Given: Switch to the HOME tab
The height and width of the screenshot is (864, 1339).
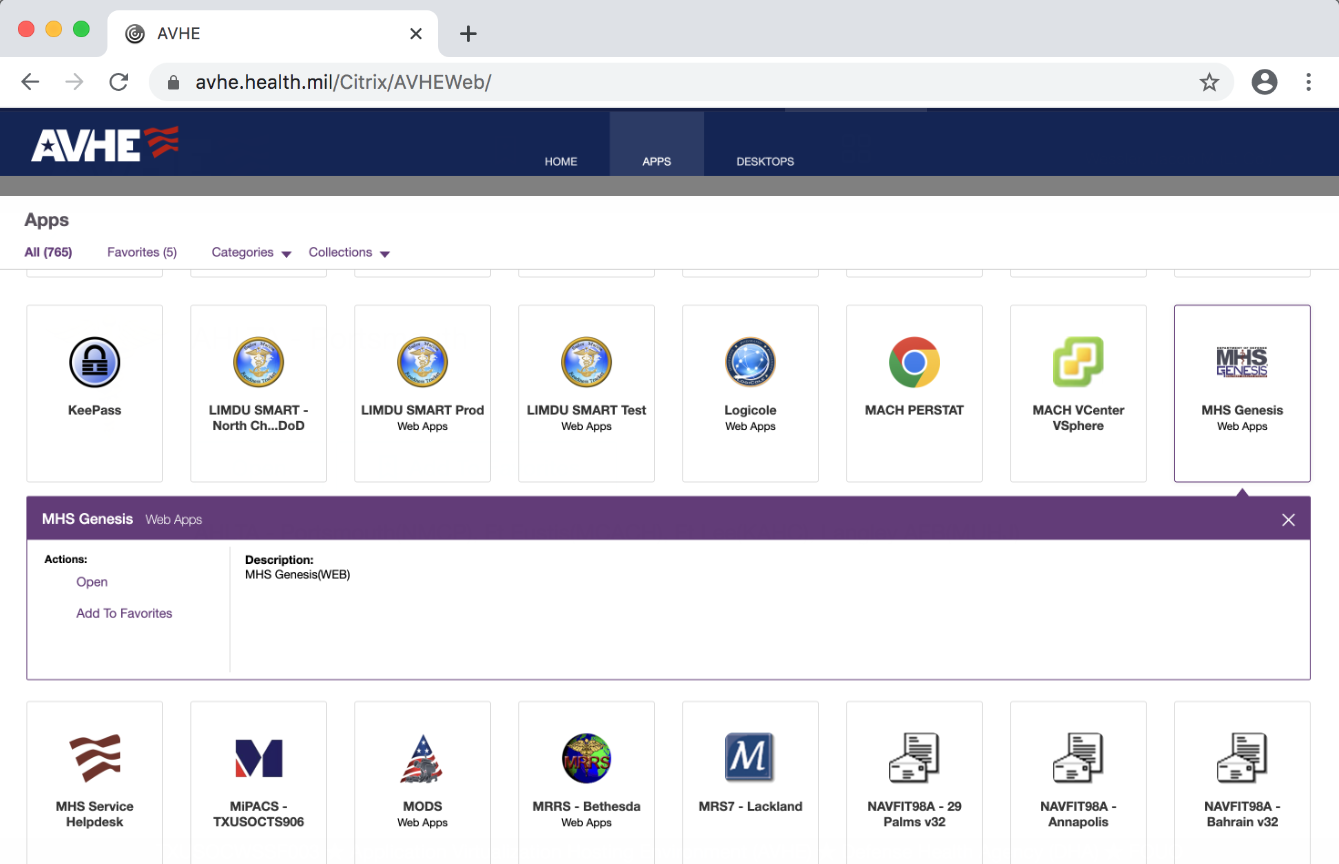Looking at the screenshot, I should coord(561,161).
